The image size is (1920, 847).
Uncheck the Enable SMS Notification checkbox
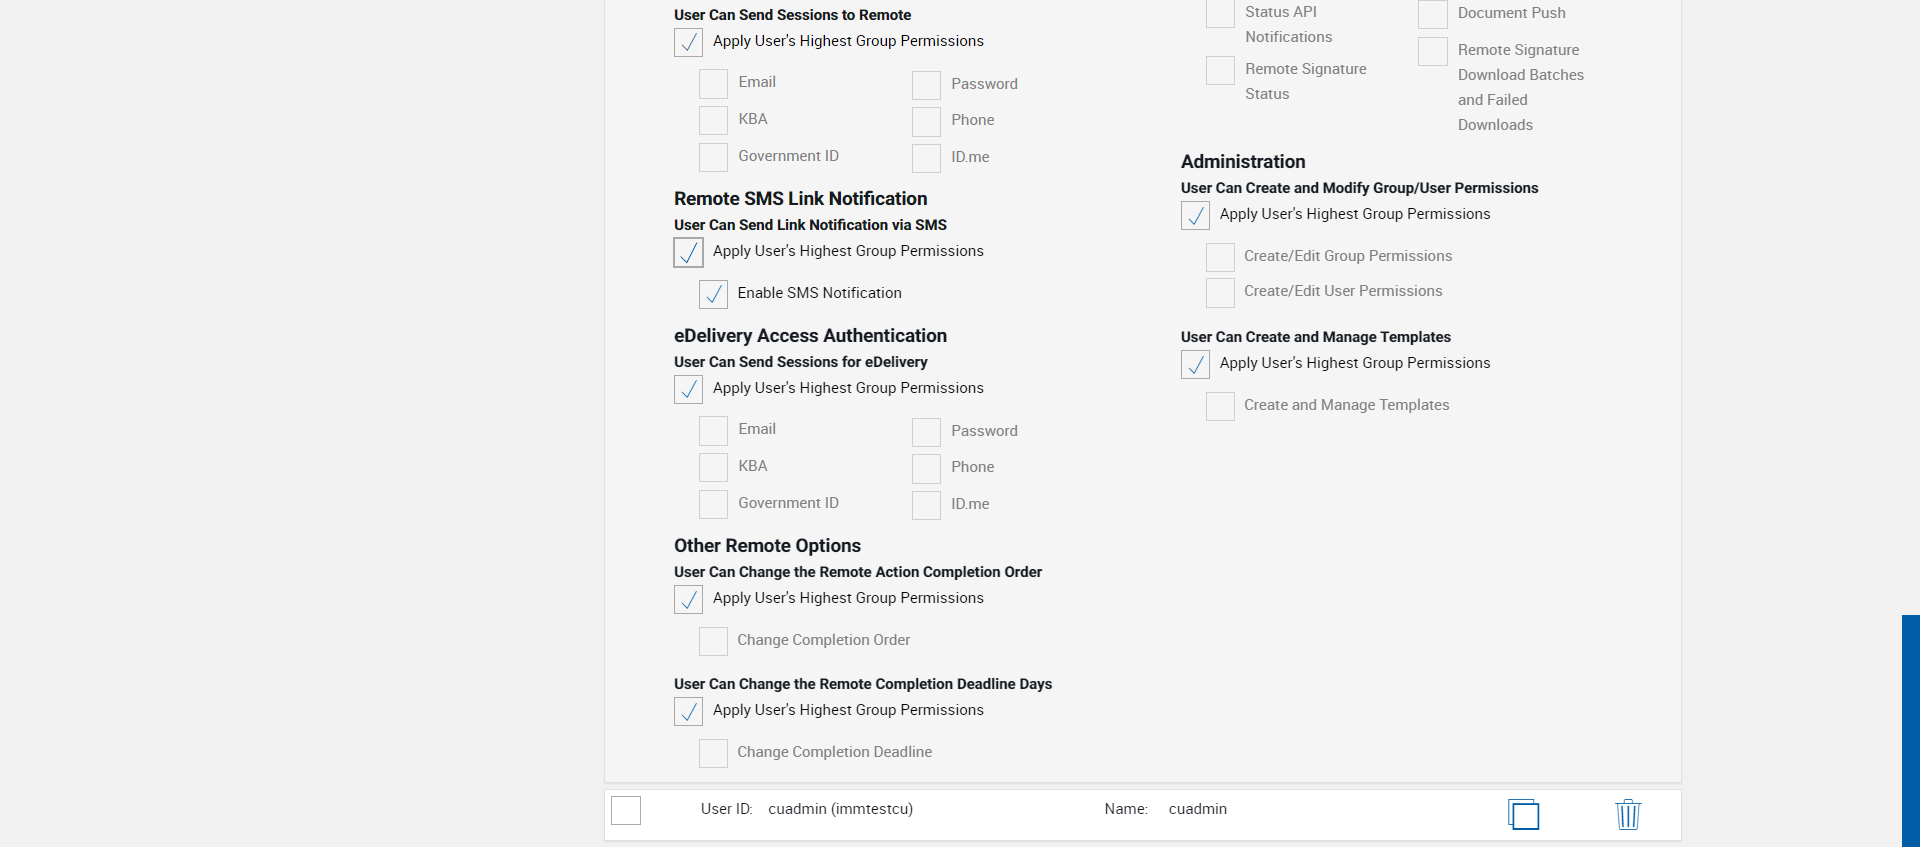pyautogui.click(x=713, y=294)
